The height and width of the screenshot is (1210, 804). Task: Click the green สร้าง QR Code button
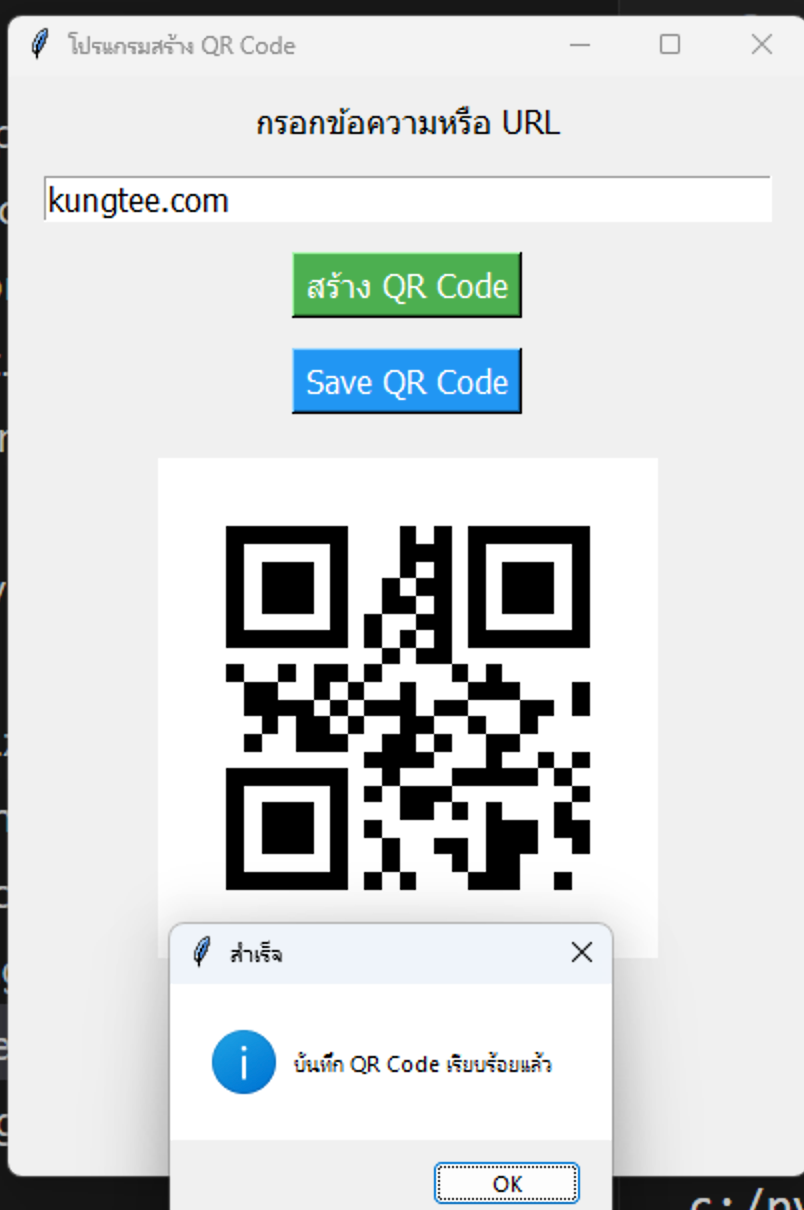[407, 285]
